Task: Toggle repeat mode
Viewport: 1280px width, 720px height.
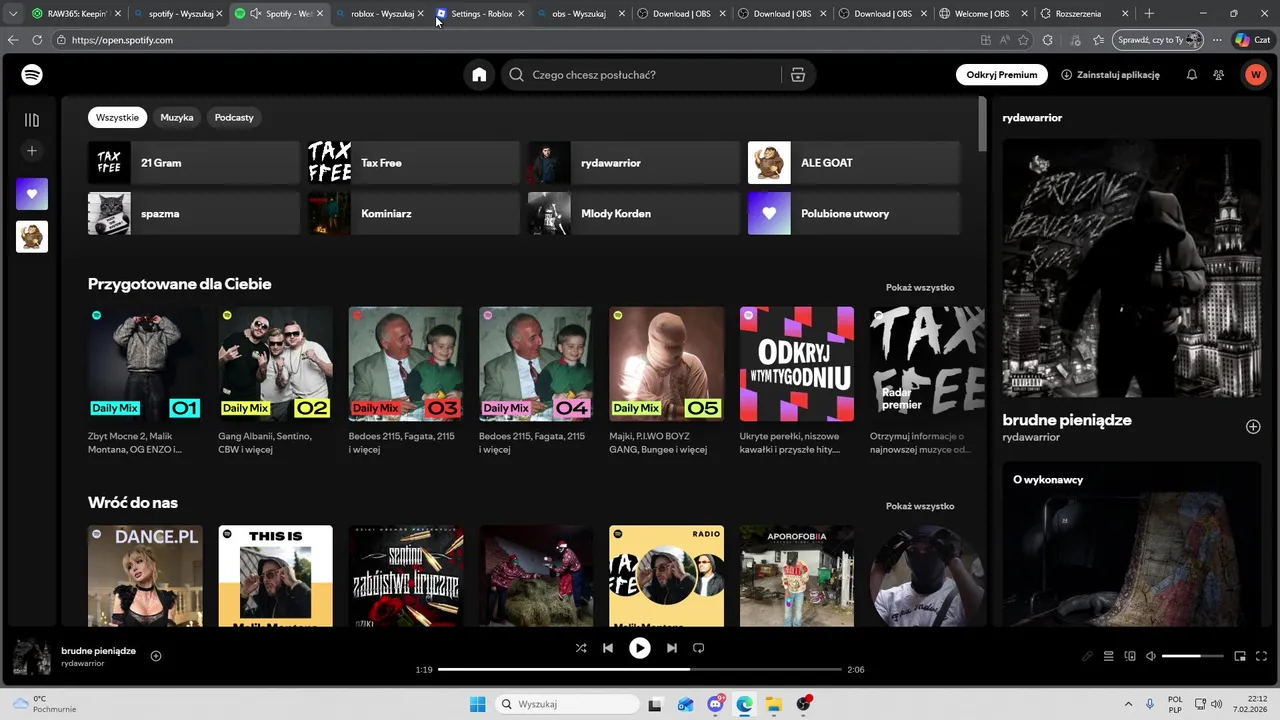Action: point(699,648)
